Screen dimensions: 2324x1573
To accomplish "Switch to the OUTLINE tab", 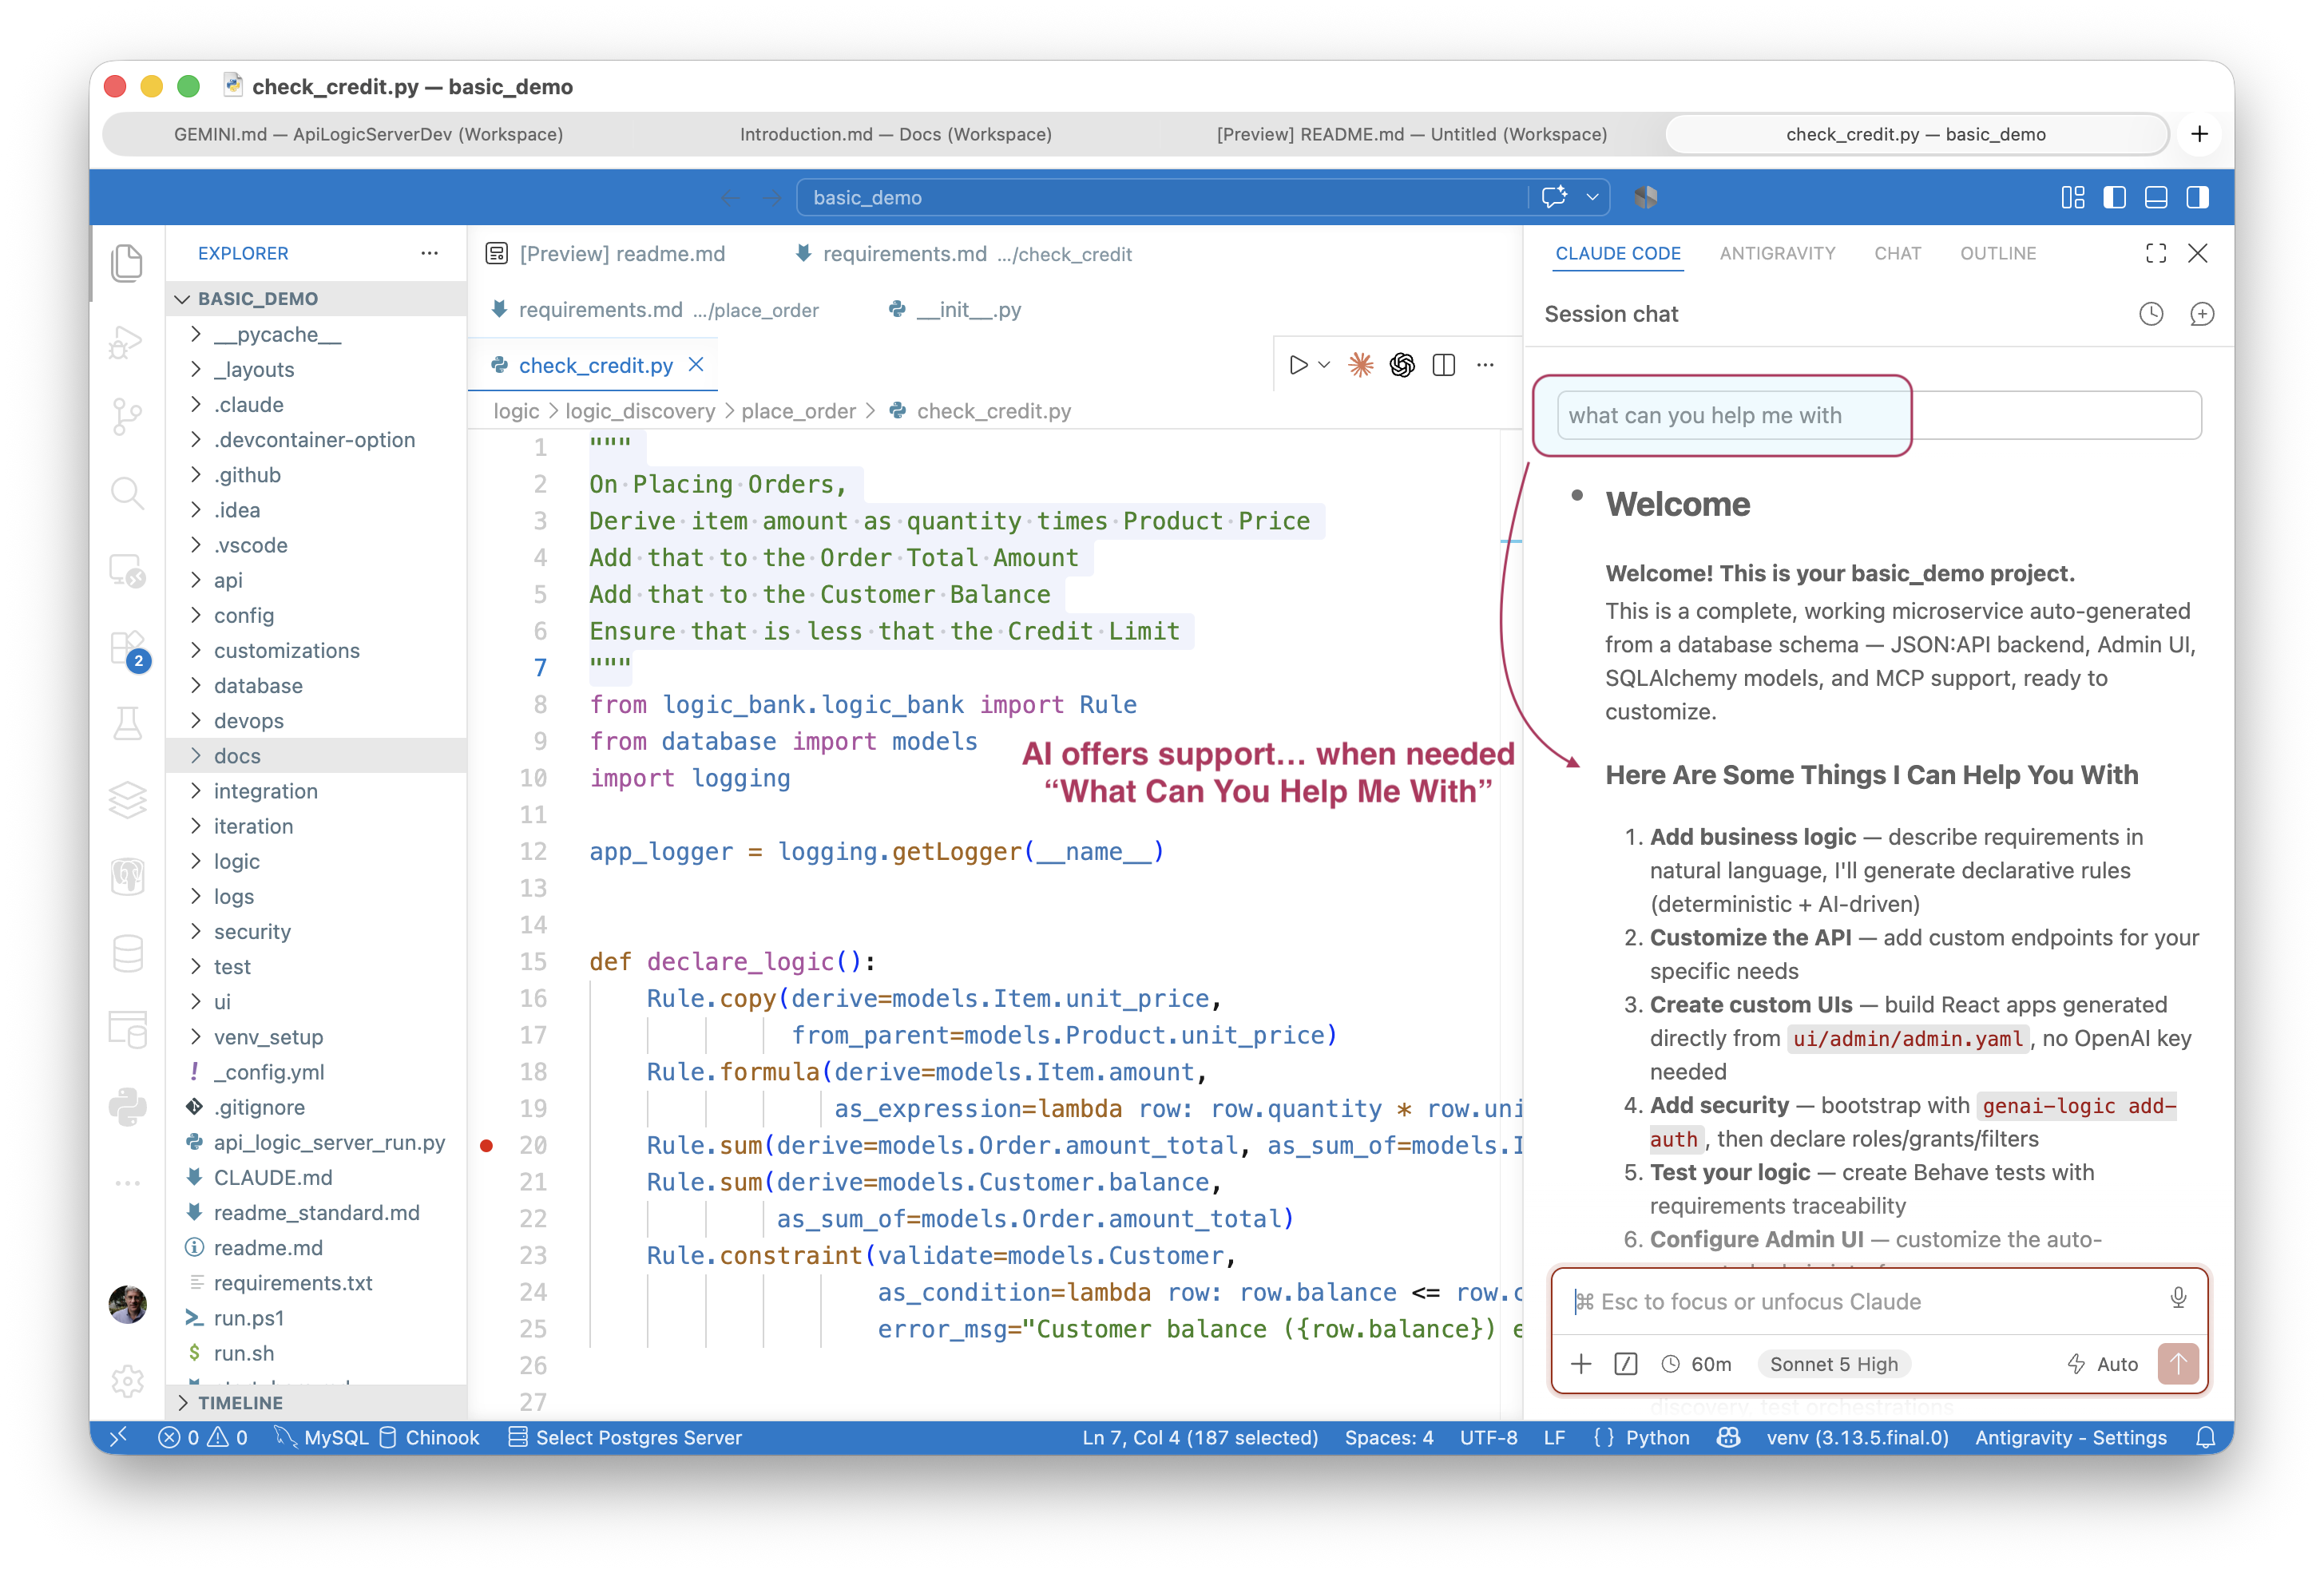I will [1997, 254].
